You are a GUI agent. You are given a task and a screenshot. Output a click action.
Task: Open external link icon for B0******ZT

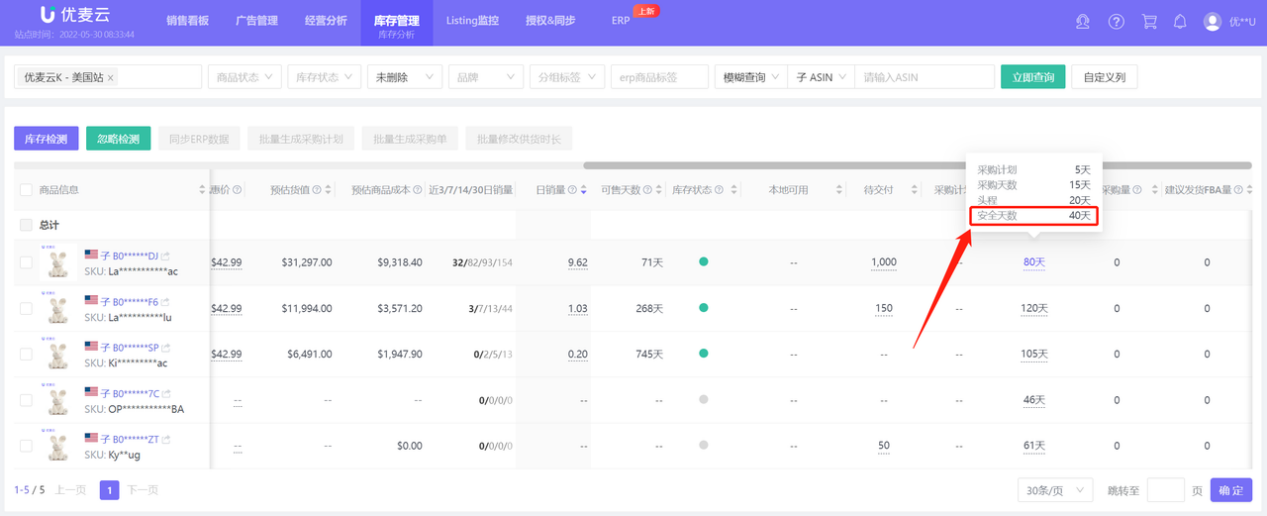coord(166,439)
